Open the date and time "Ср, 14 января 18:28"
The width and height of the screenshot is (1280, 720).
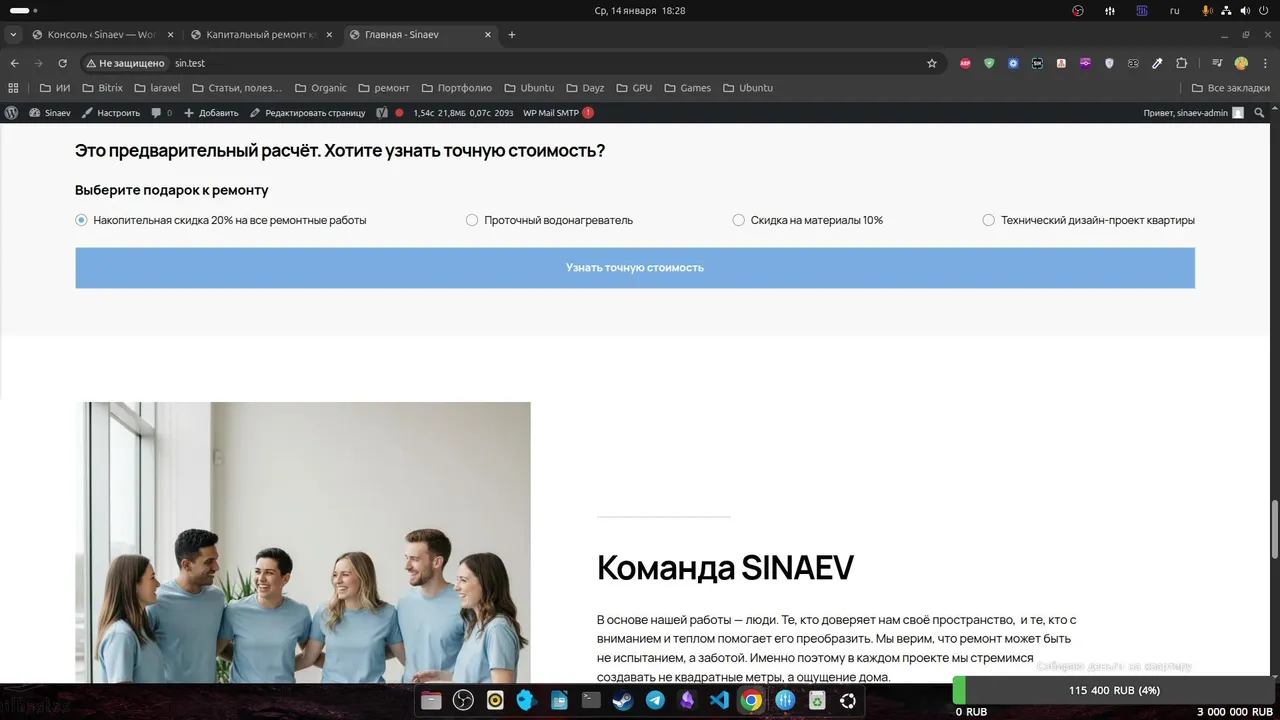[x=640, y=11]
